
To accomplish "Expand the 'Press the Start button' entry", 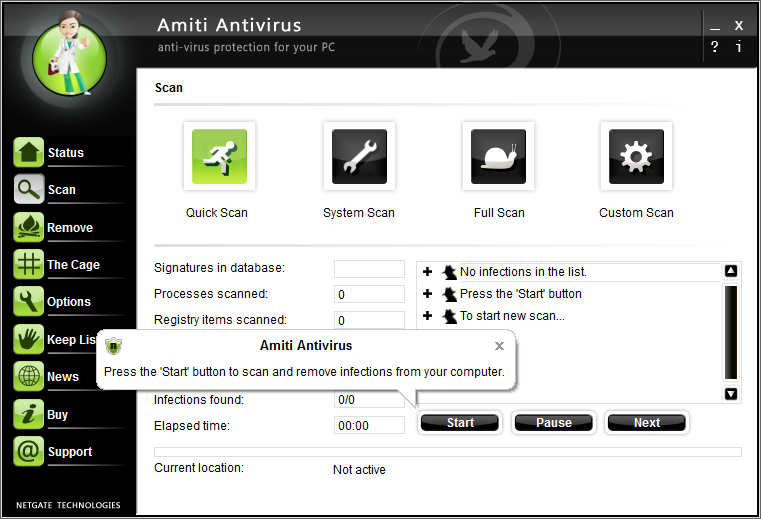I will [428, 294].
